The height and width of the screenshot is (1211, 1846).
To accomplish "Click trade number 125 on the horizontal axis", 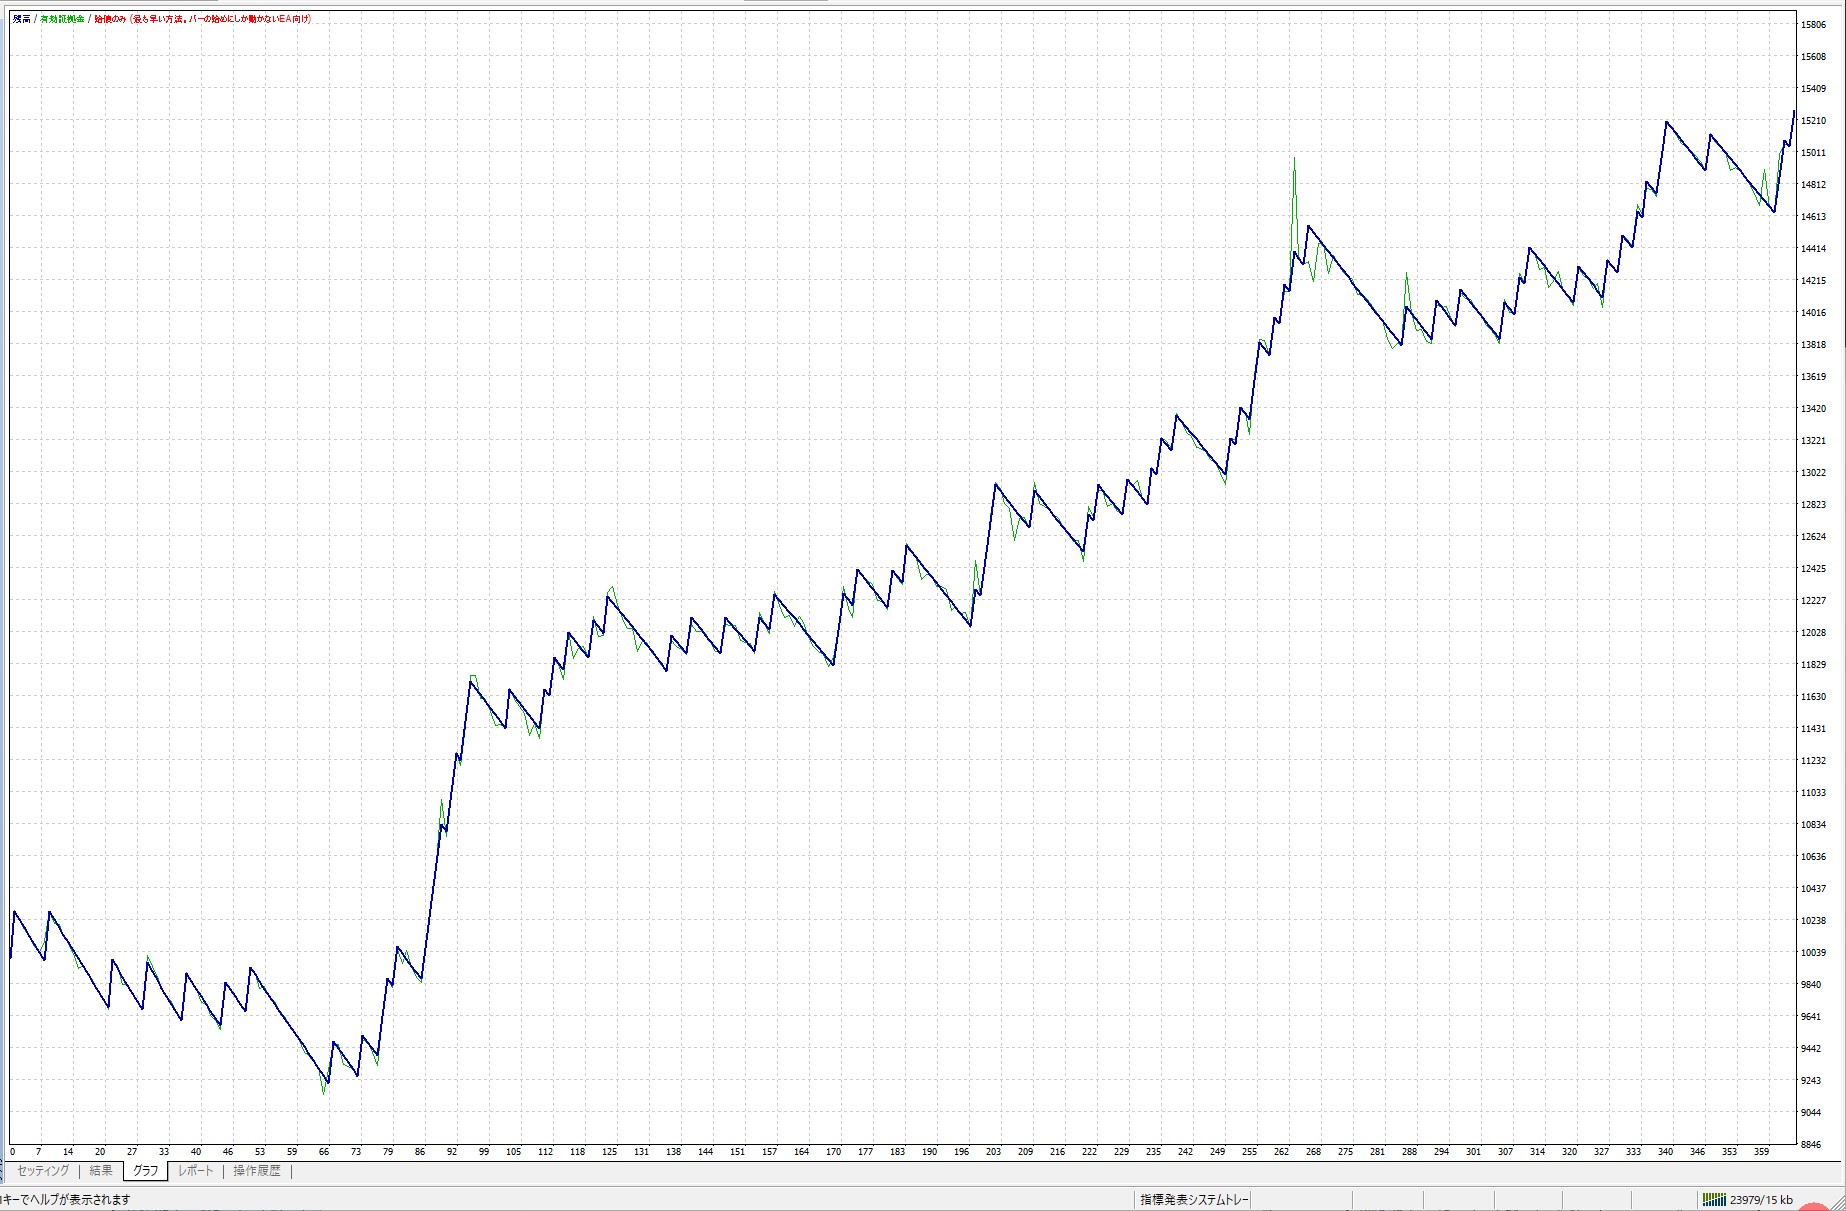I will tap(610, 1152).
